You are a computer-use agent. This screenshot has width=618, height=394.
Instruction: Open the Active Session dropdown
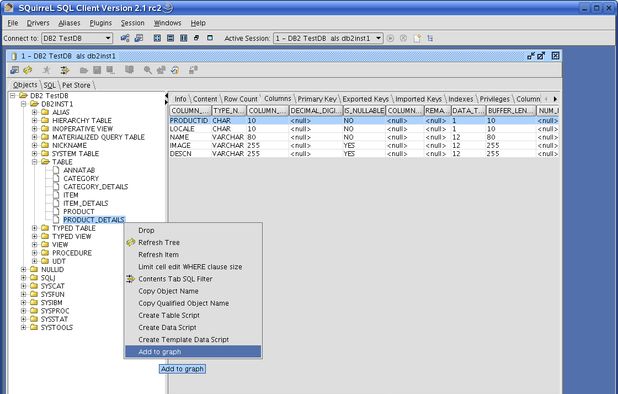[x=378, y=38]
